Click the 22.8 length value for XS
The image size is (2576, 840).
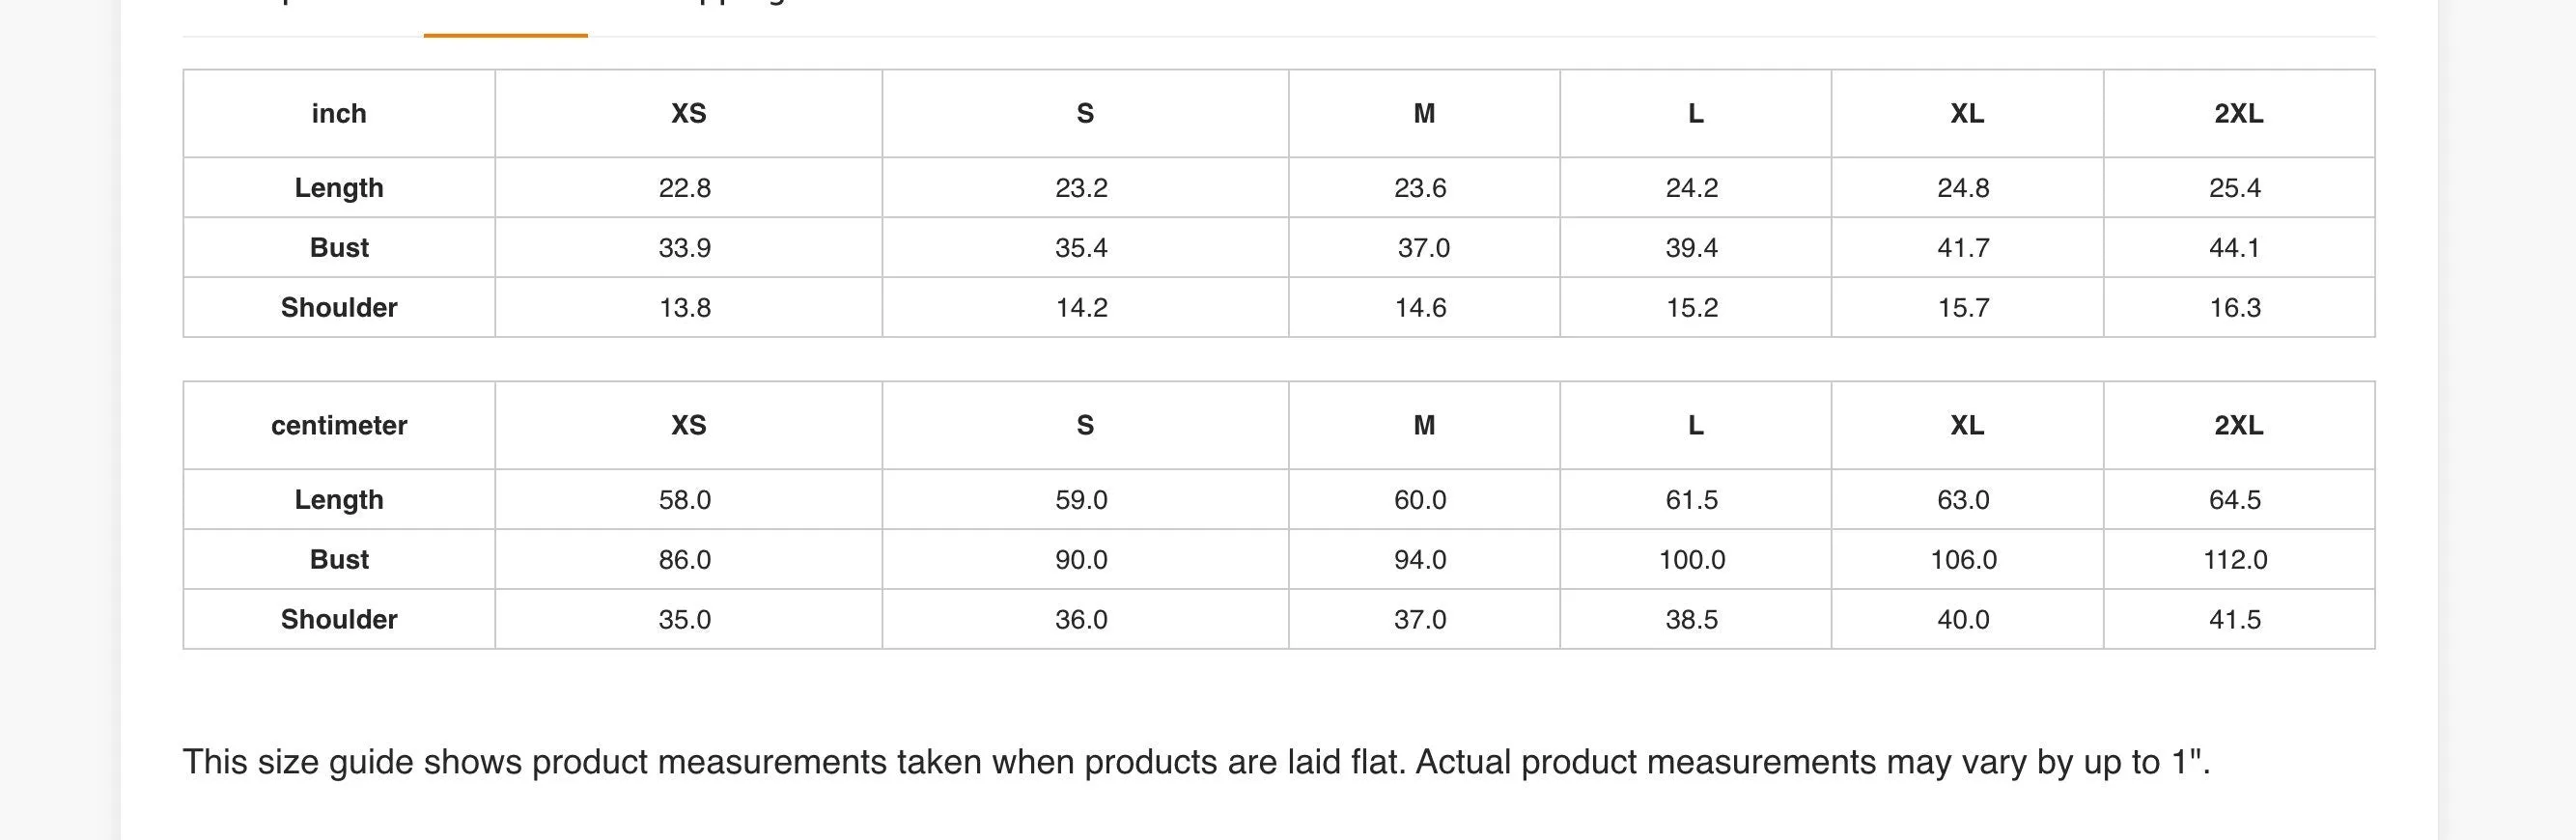click(685, 187)
